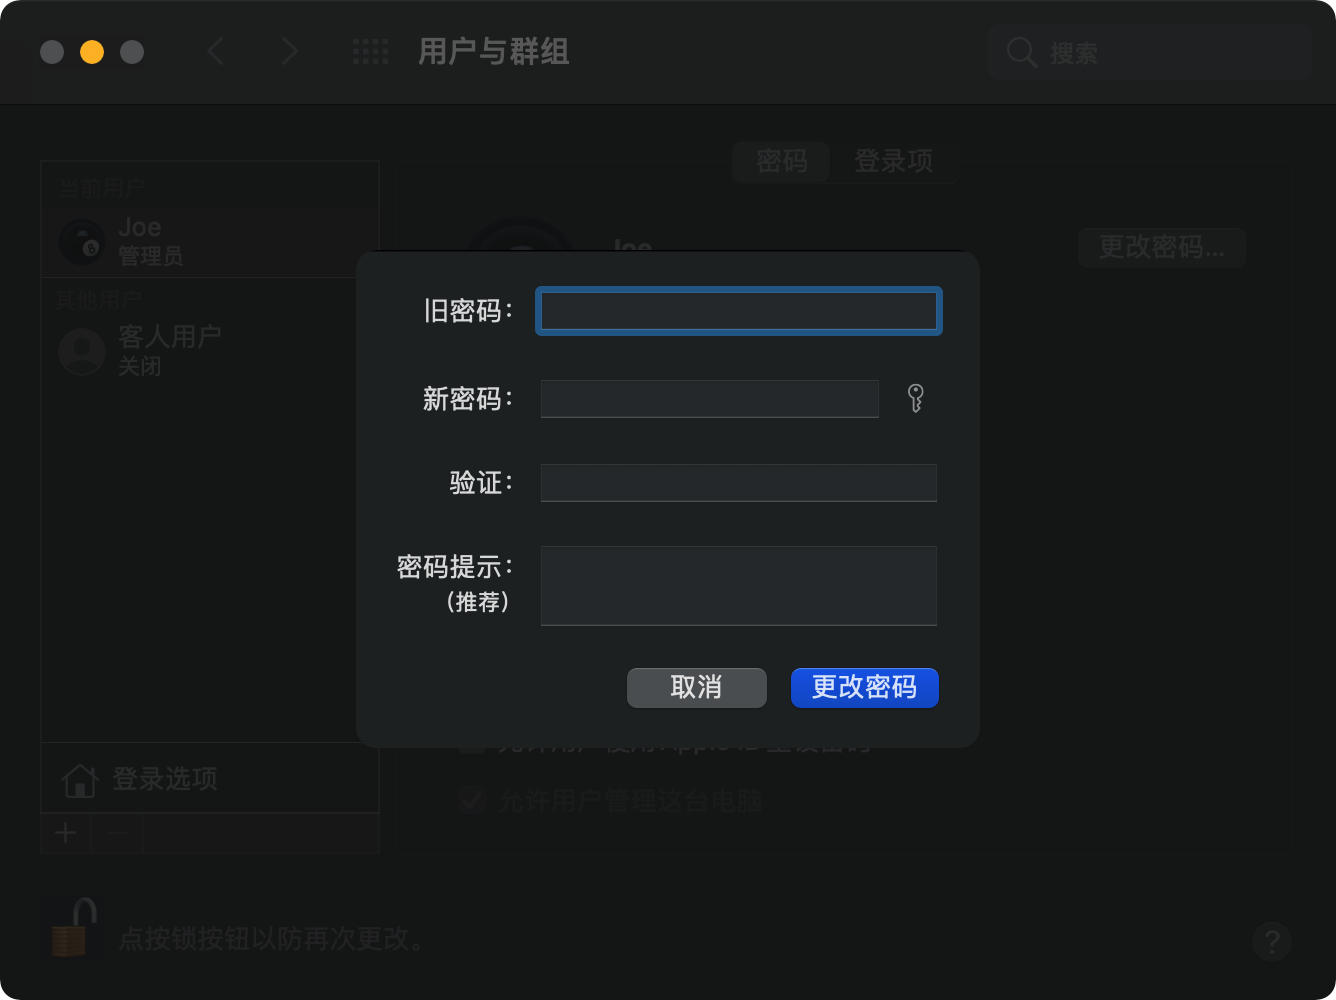Add a user with the plus button
The height and width of the screenshot is (1000, 1336).
coord(66,833)
